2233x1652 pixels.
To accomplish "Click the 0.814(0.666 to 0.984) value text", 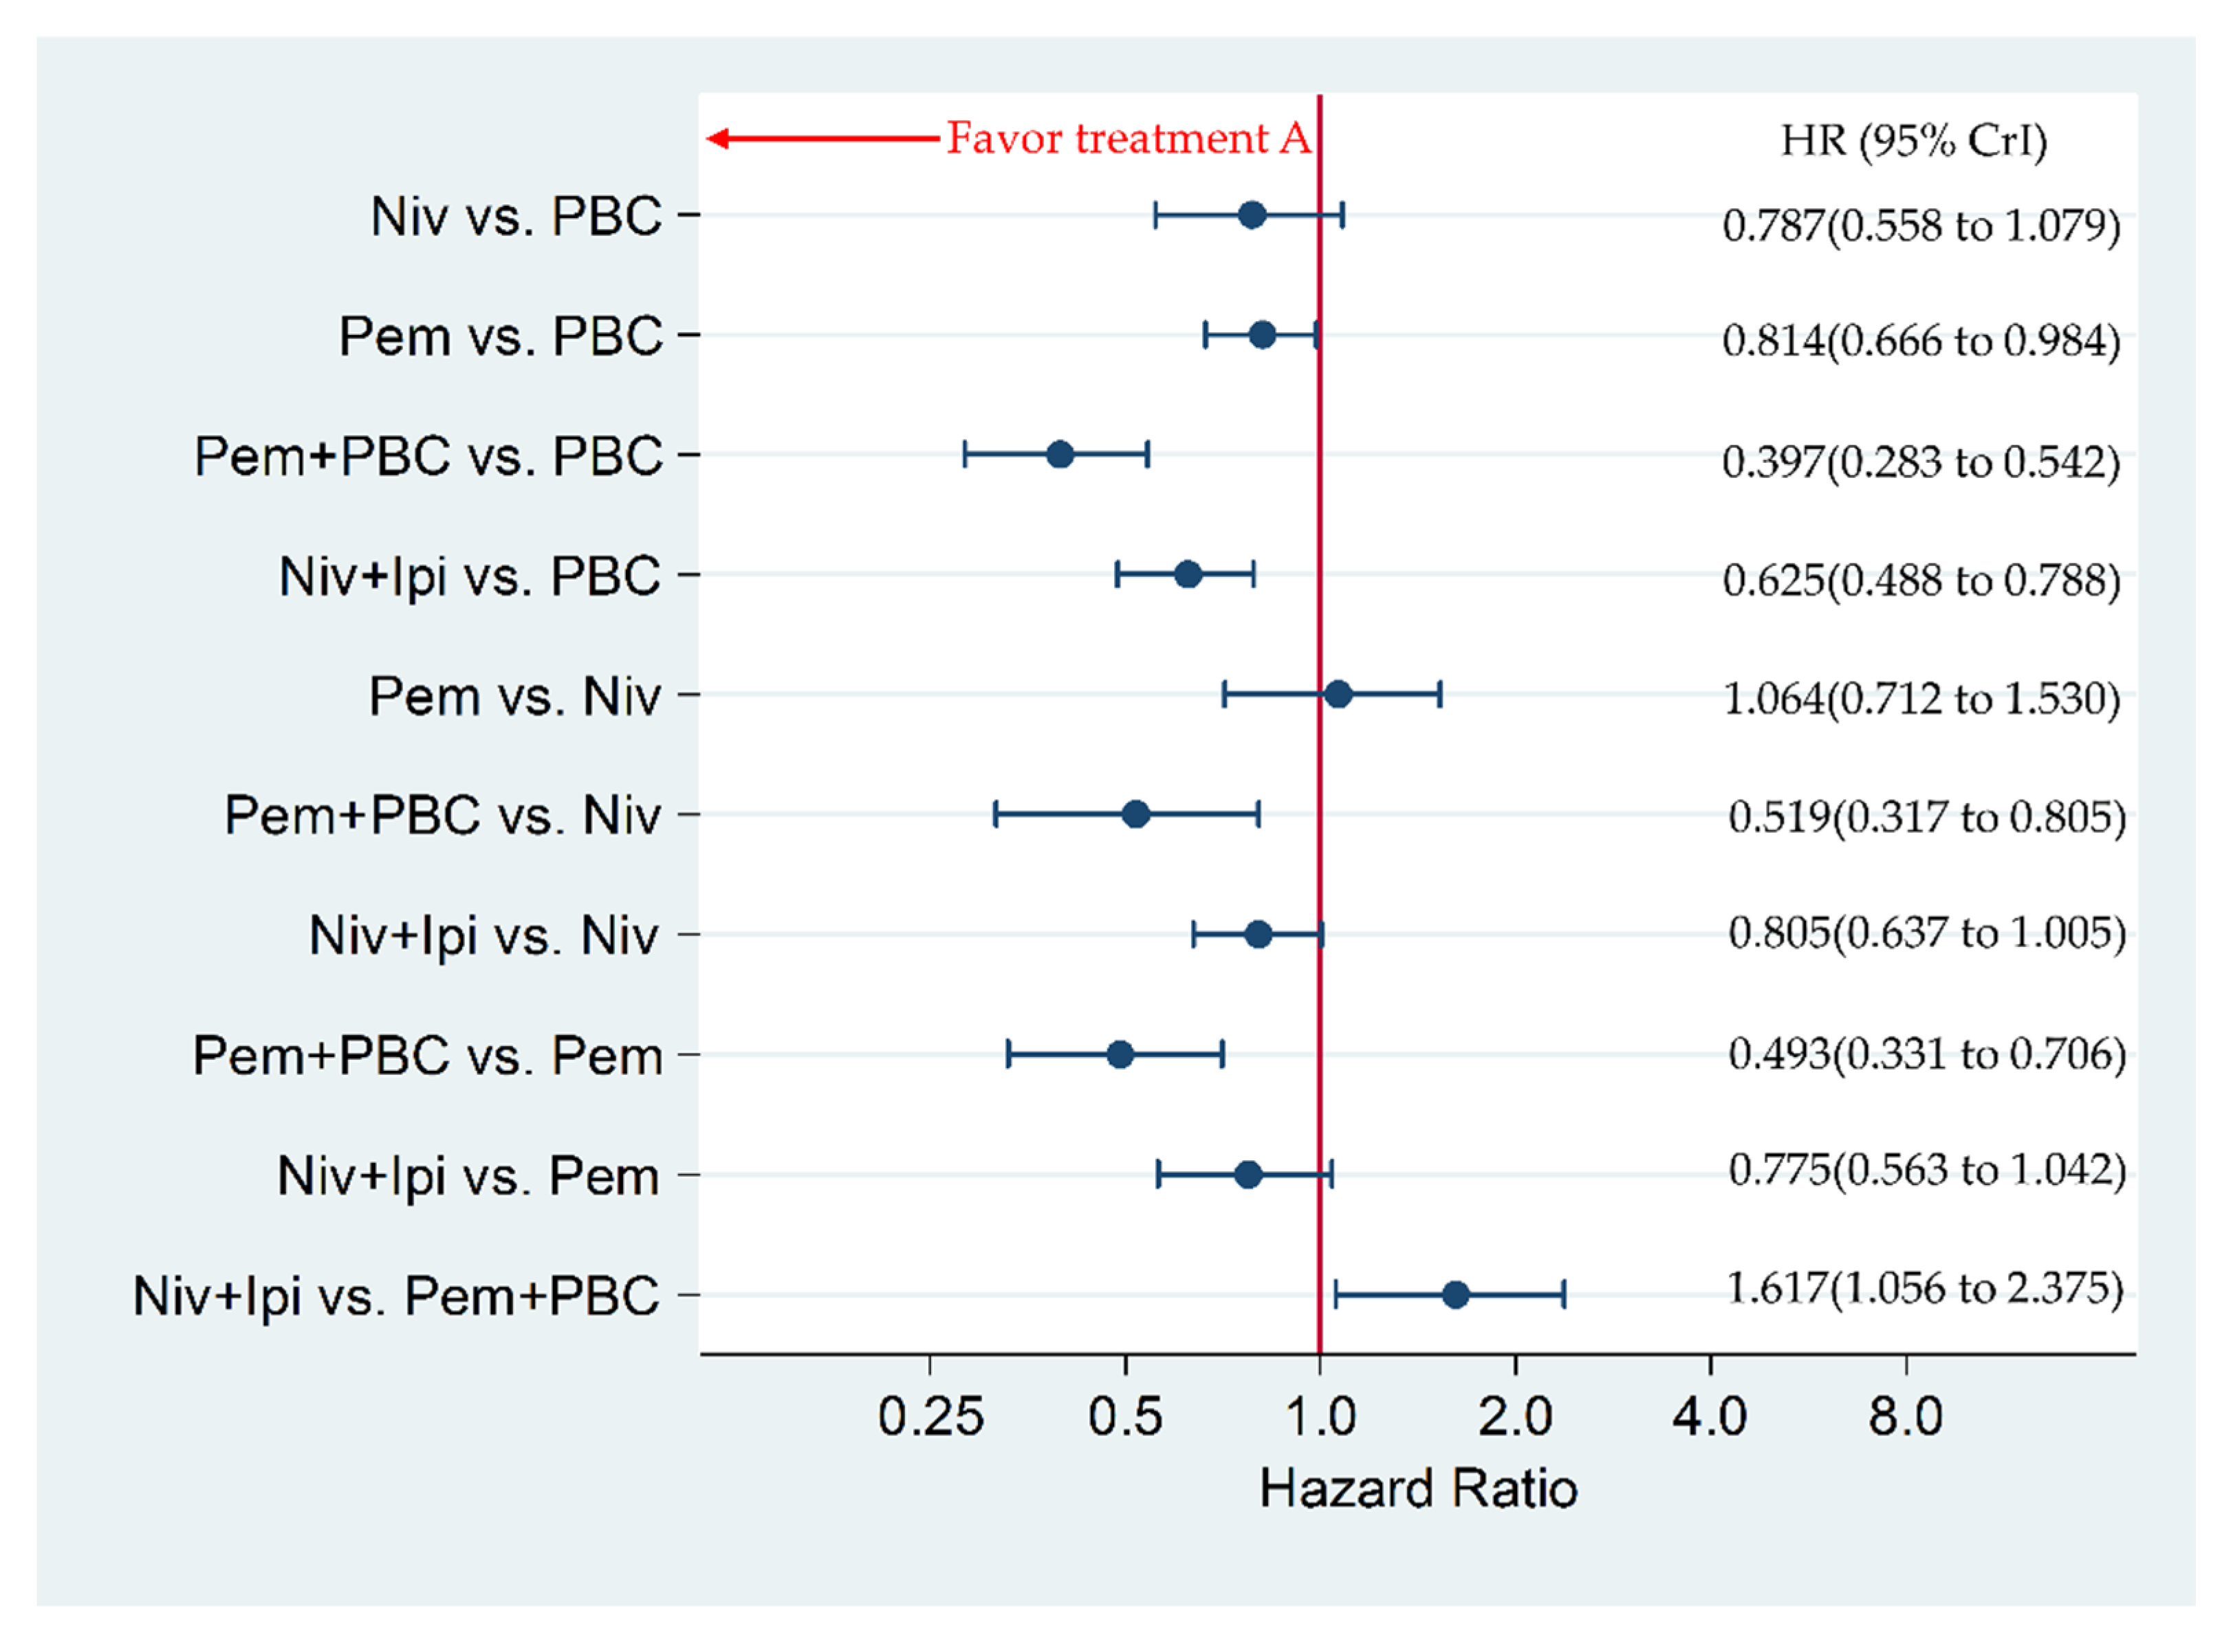I will point(1921,342).
